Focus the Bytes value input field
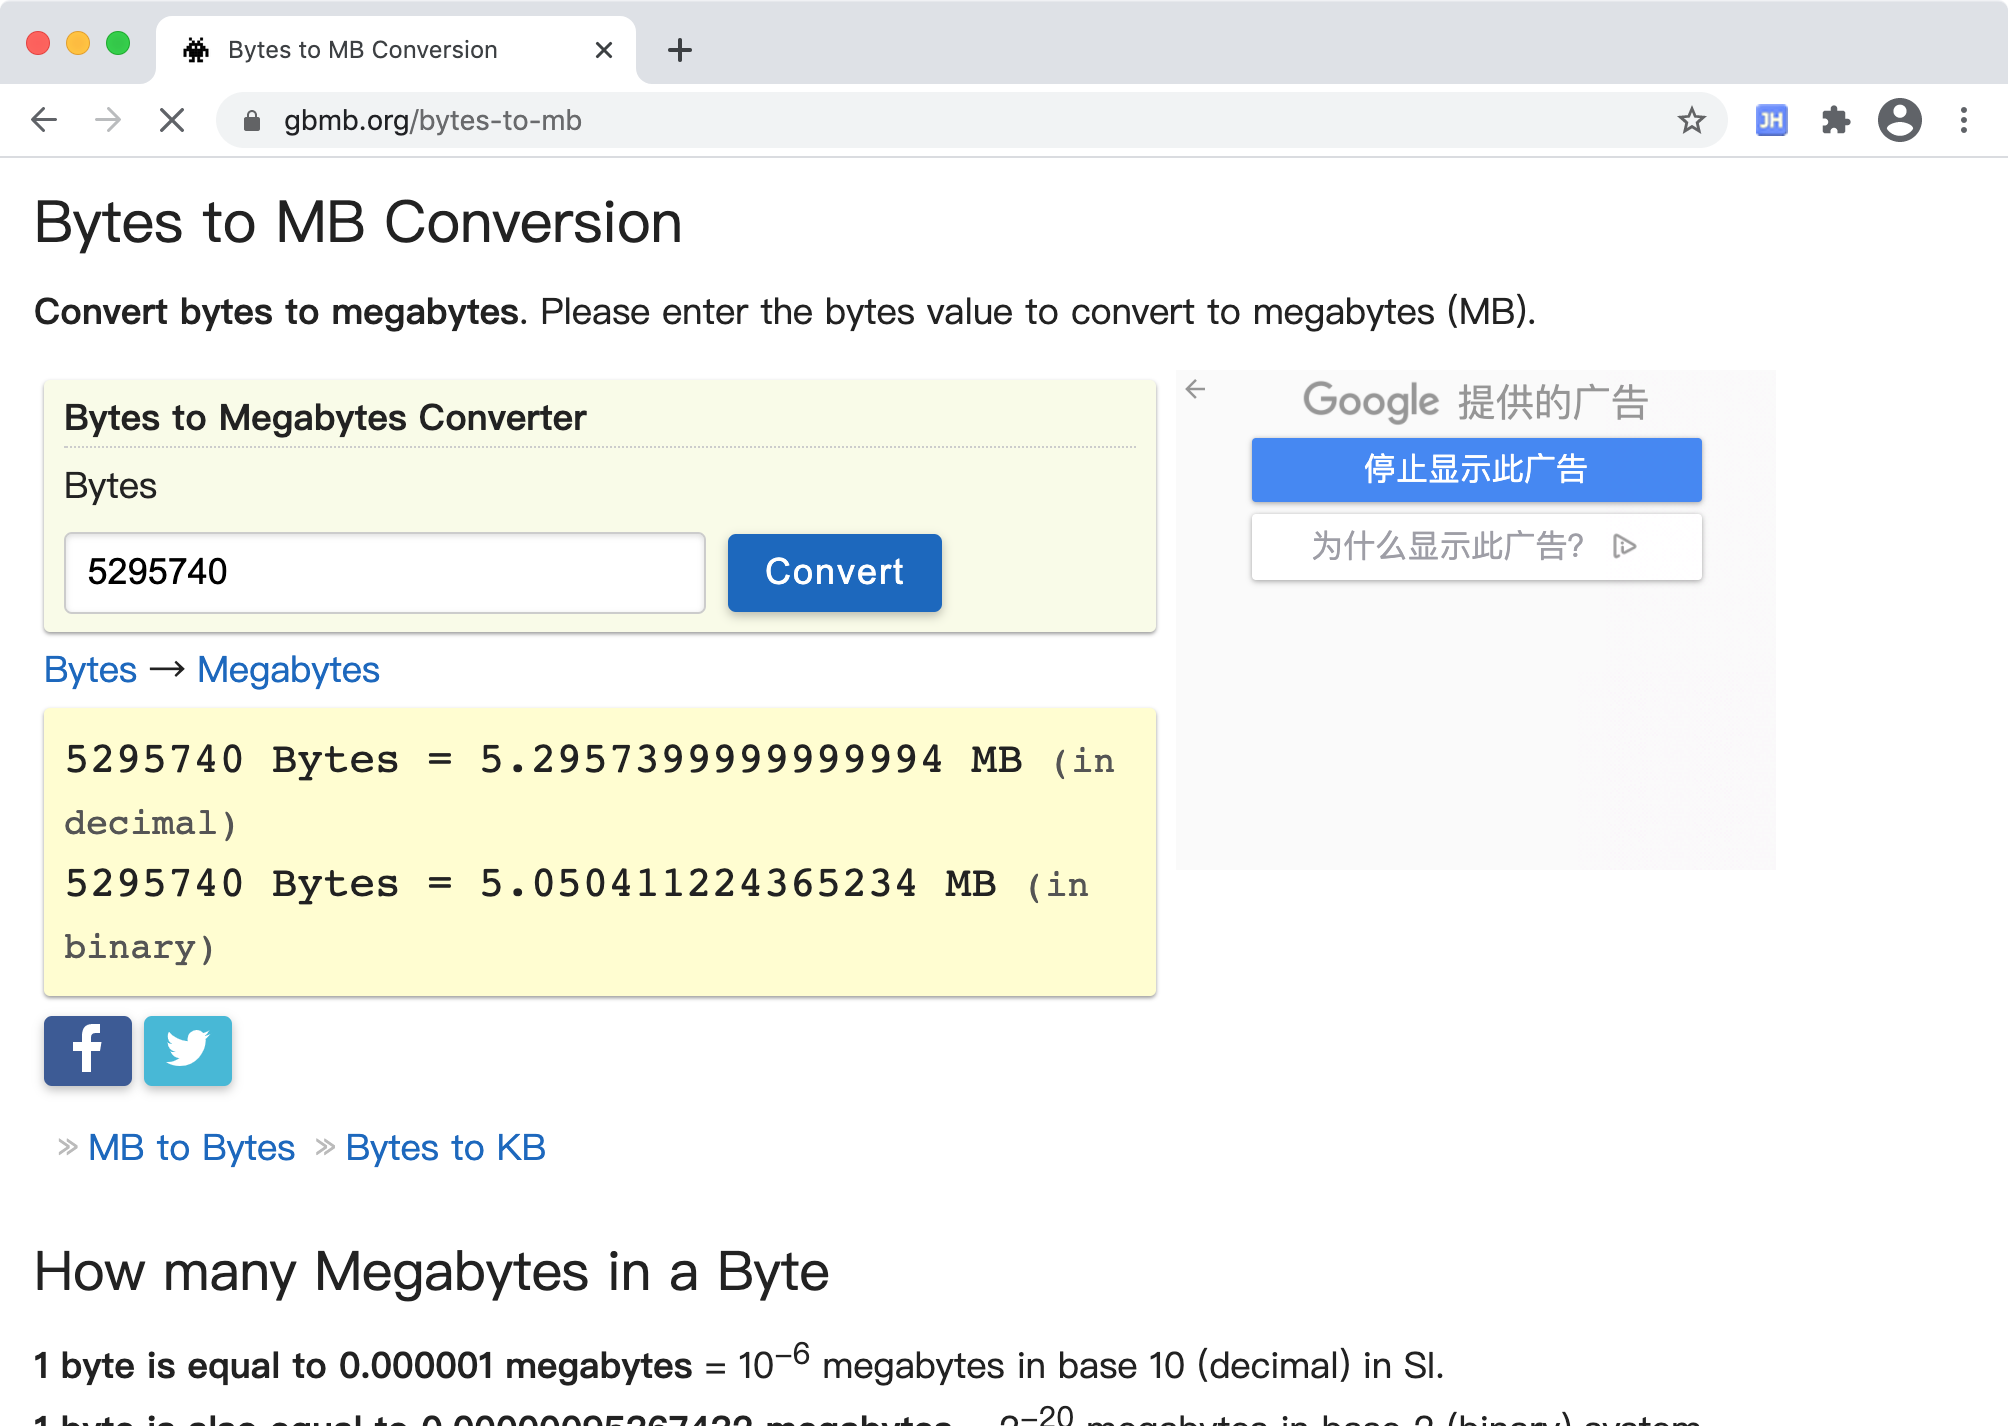Image resolution: width=2008 pixels, height=1426 pixels. click(x=385, y=572)
